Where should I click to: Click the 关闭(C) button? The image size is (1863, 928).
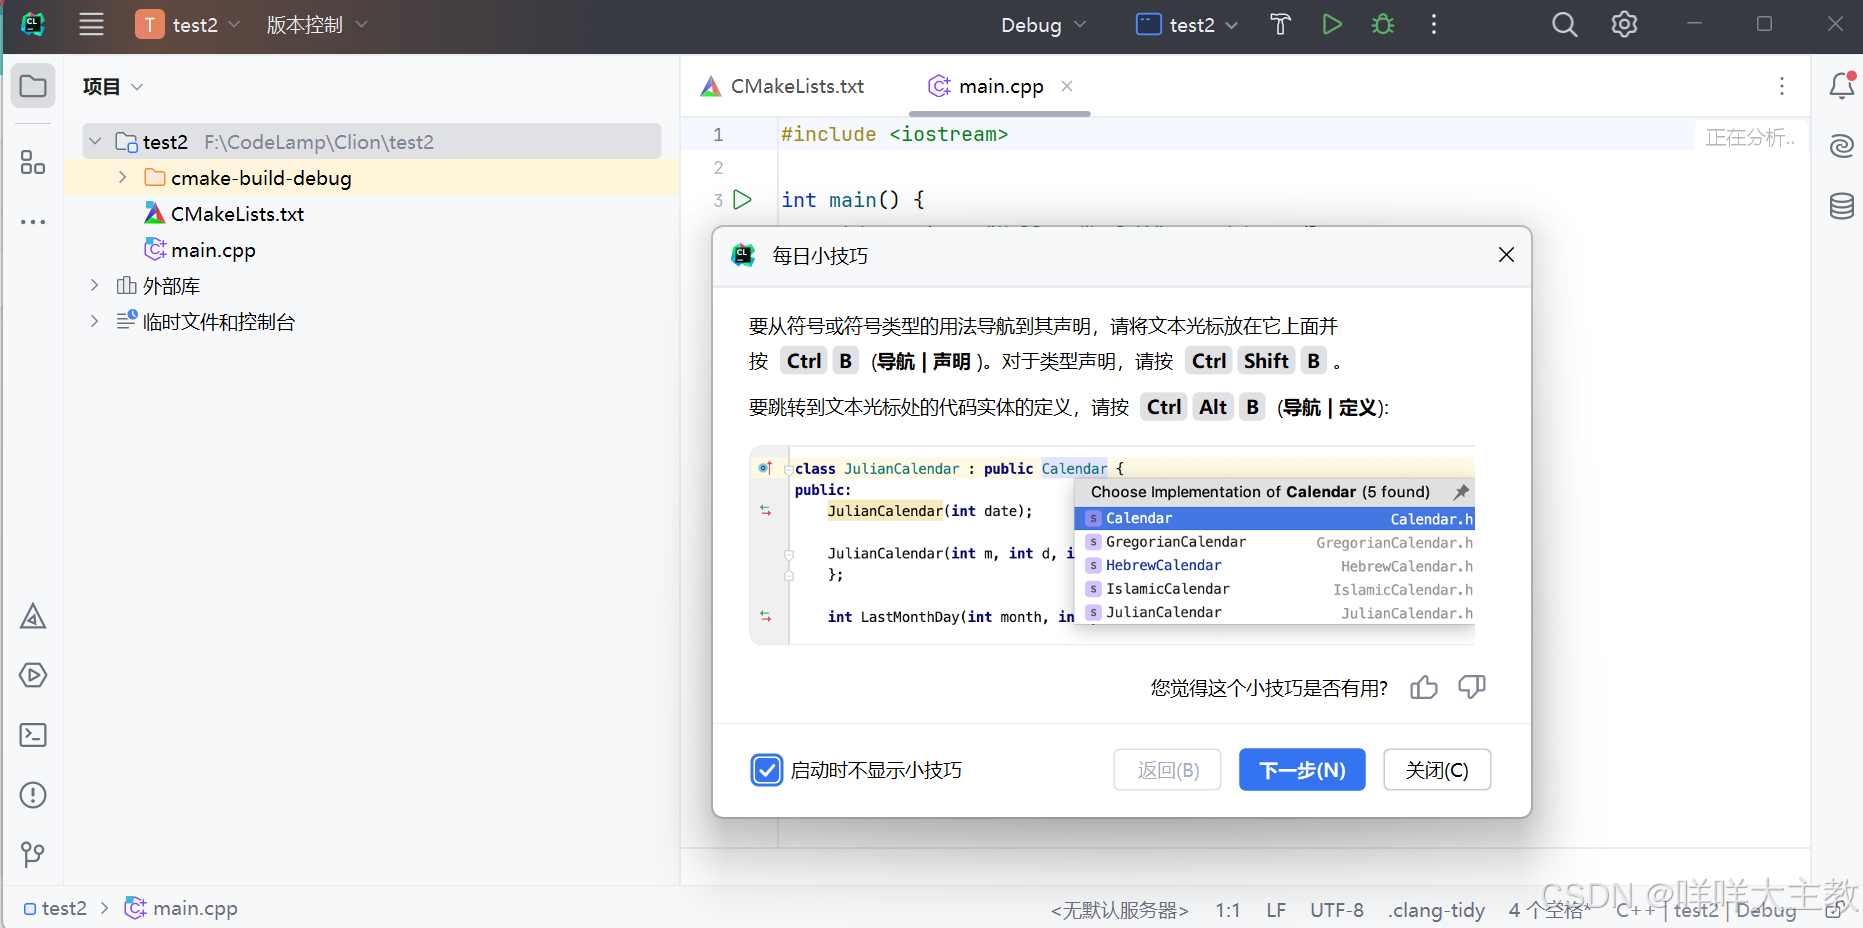click(x=1436, y=770)
